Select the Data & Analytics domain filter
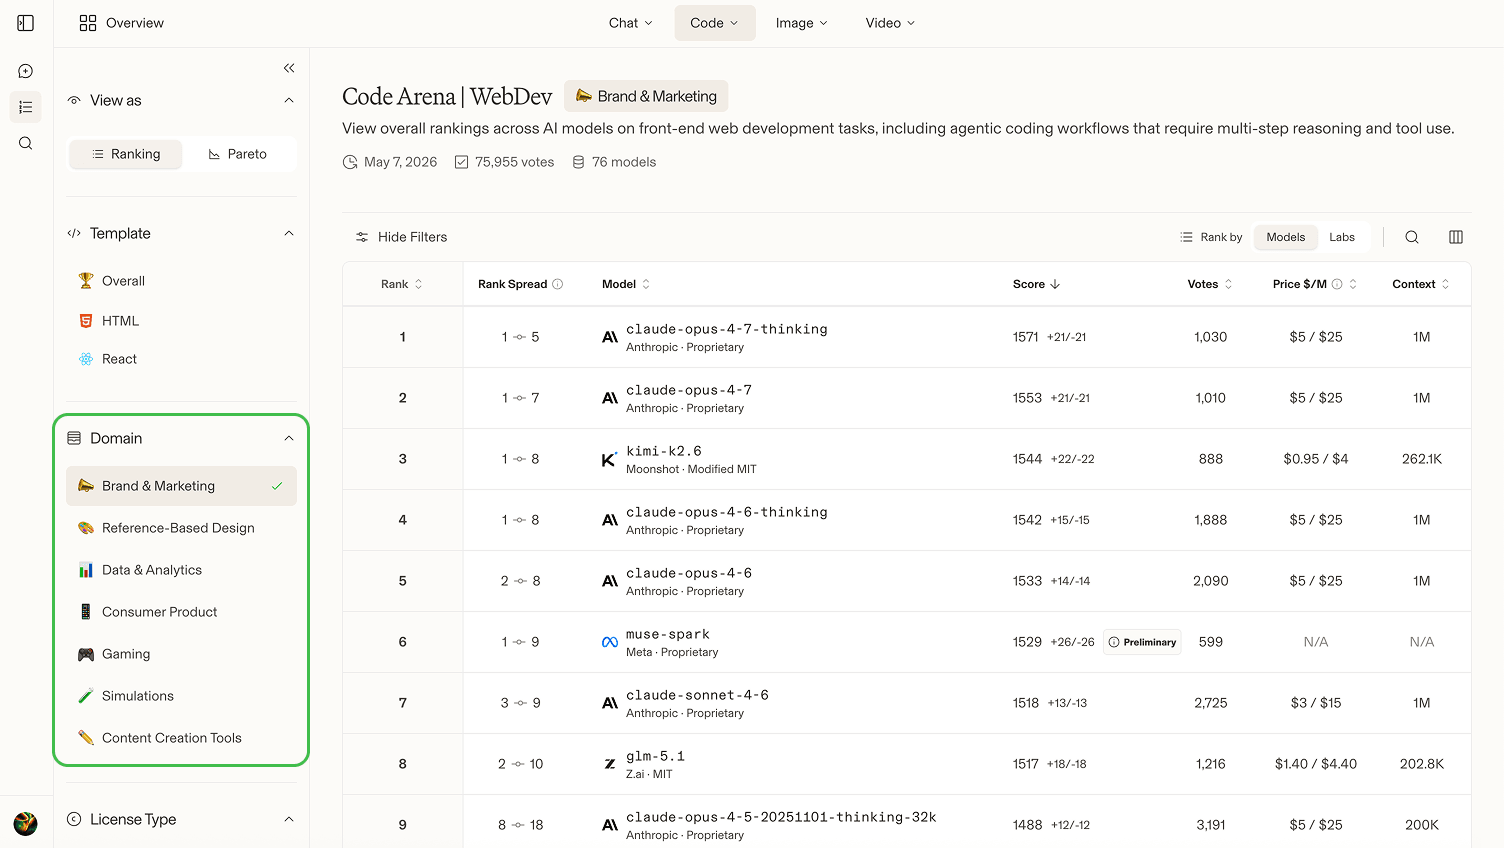The height and width of the screenshot is (848, 1504). point(181,570)
